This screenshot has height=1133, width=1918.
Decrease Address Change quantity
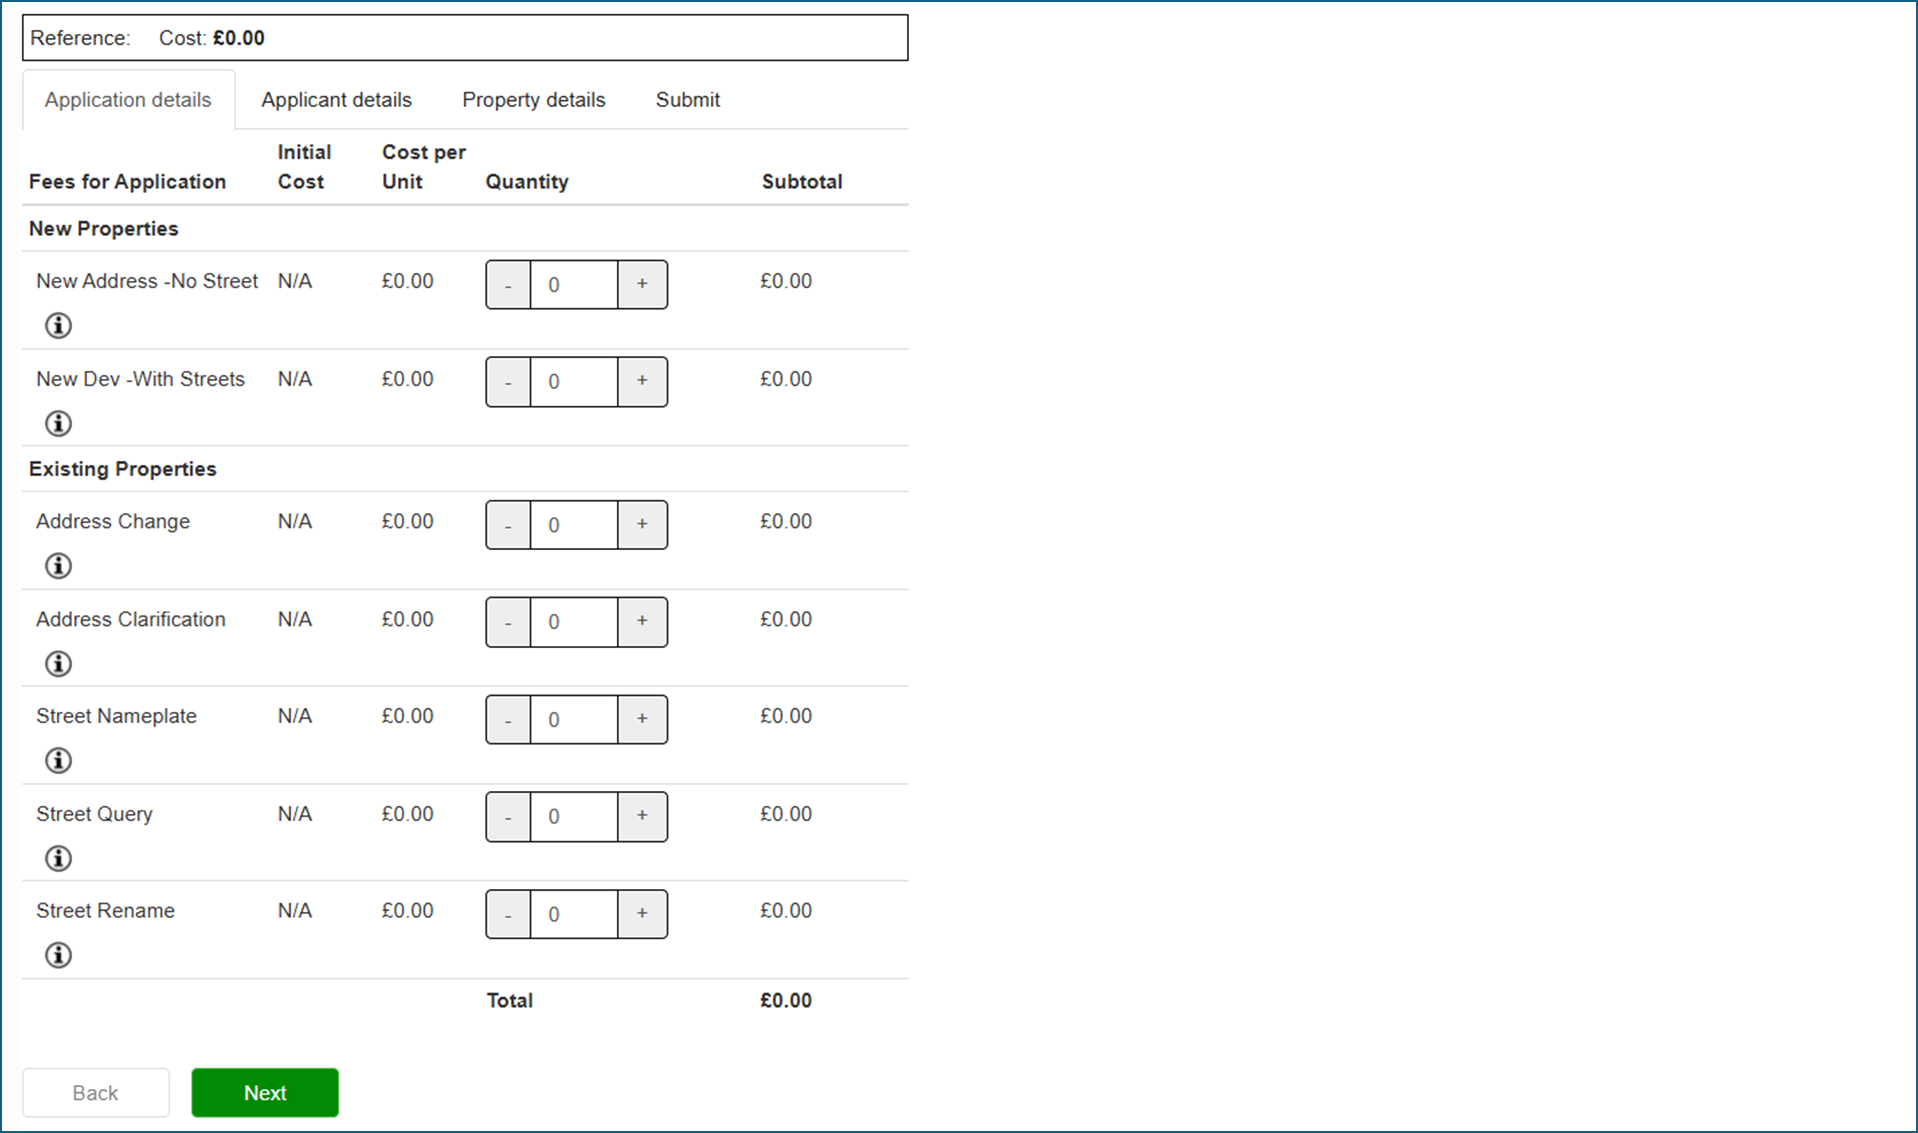[508, 525]
